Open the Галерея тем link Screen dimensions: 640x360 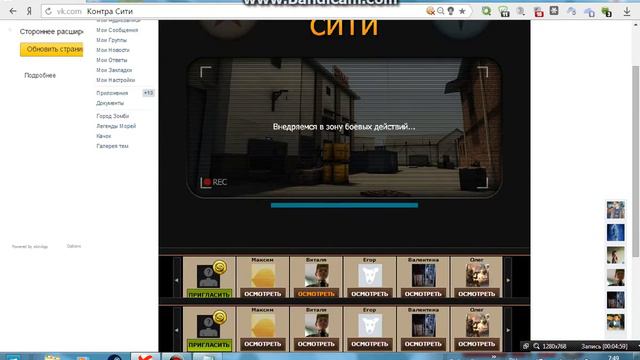[x=112, y=146]
